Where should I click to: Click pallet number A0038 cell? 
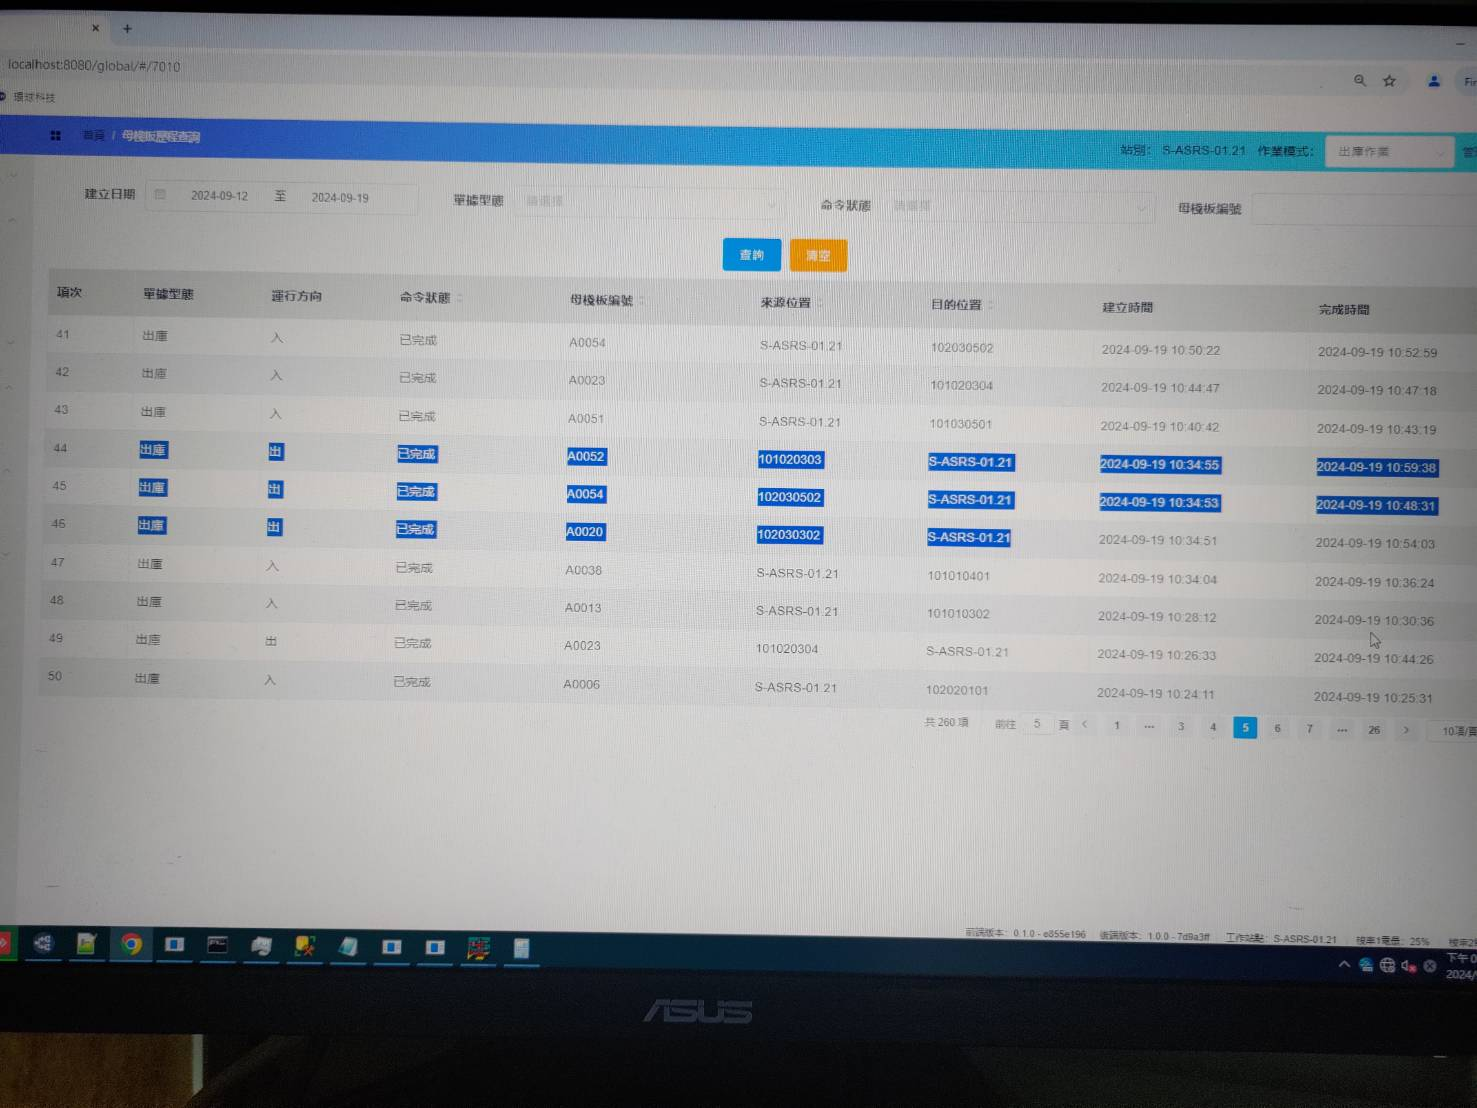pos(583,570)
